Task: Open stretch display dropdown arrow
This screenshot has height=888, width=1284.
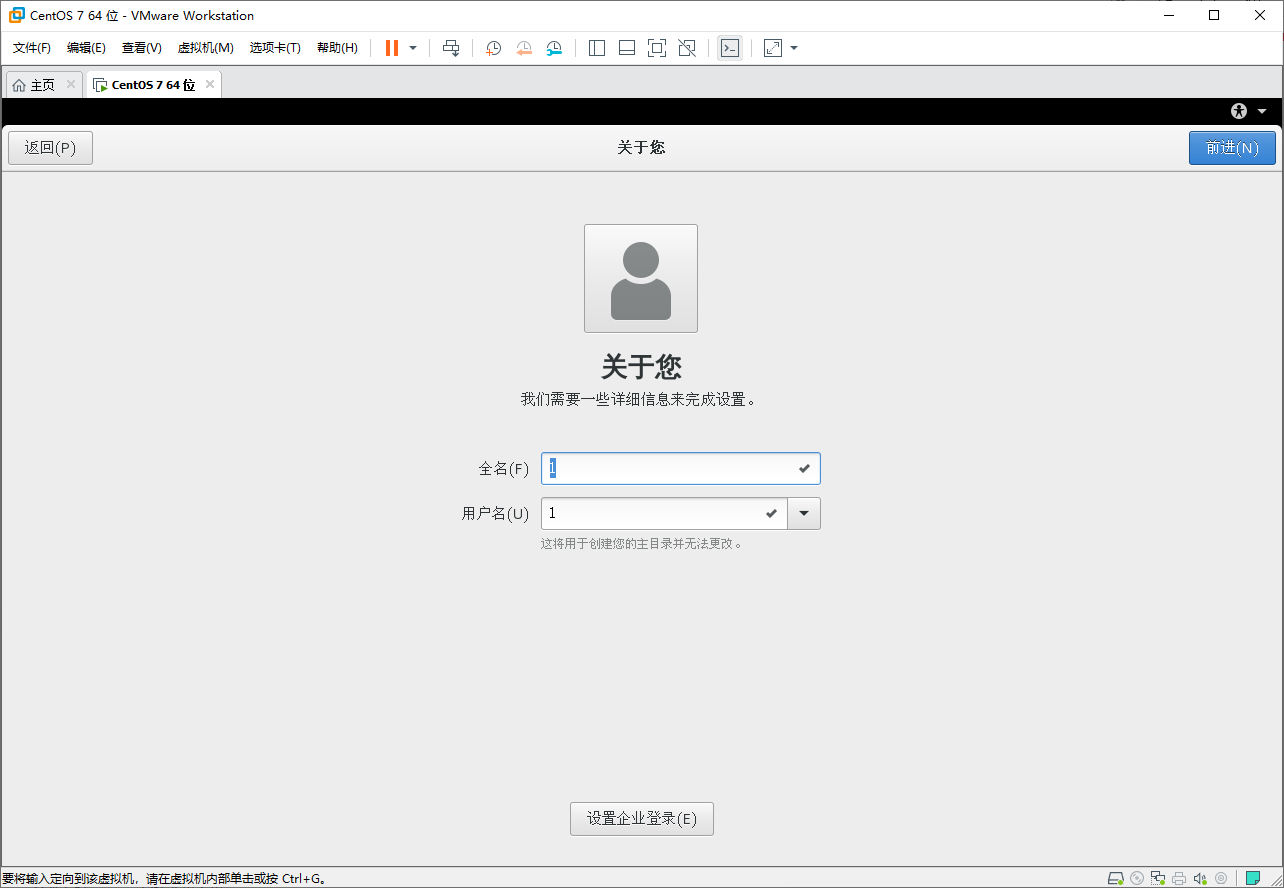Action: [x=794, y=48]
